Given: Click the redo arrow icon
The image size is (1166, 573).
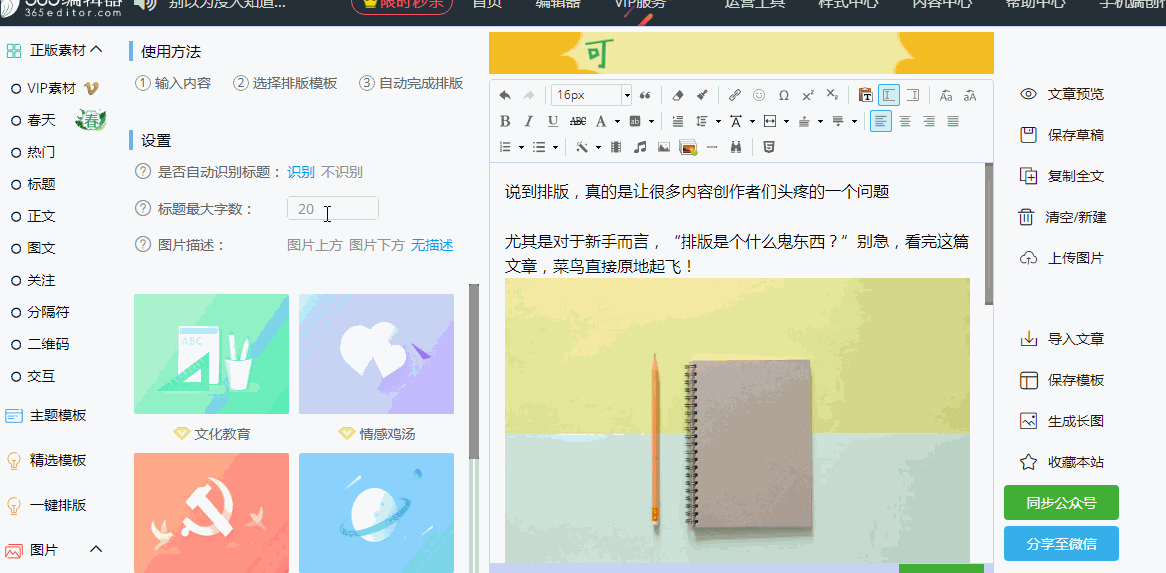Looking at the screenshot, I should pyautogui.click(x=529, y=95).
